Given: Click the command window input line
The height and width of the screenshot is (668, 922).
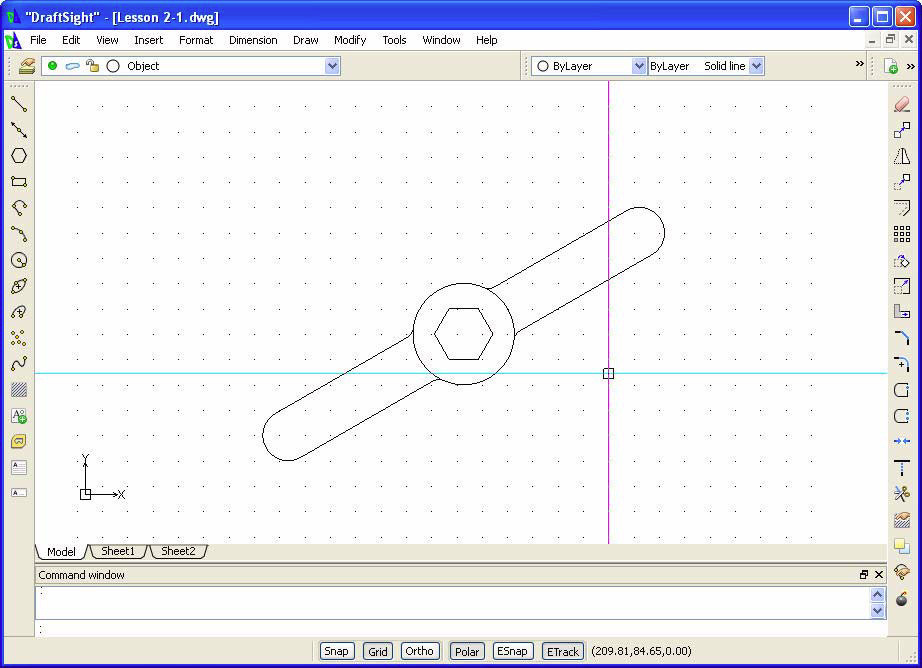Looking at the screenshot, I should pos(450,629).
